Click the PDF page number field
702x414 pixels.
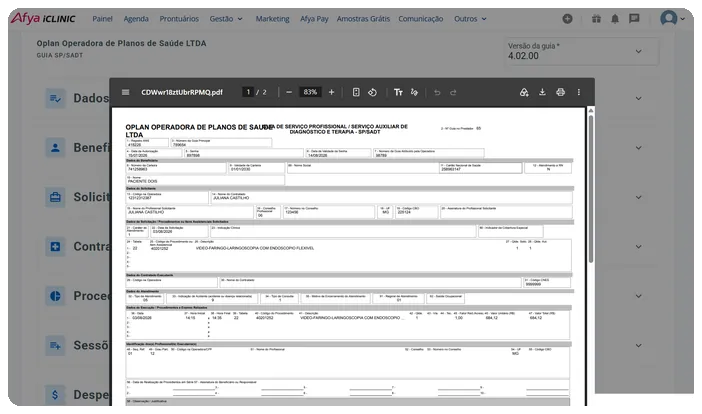coord(248,92)
